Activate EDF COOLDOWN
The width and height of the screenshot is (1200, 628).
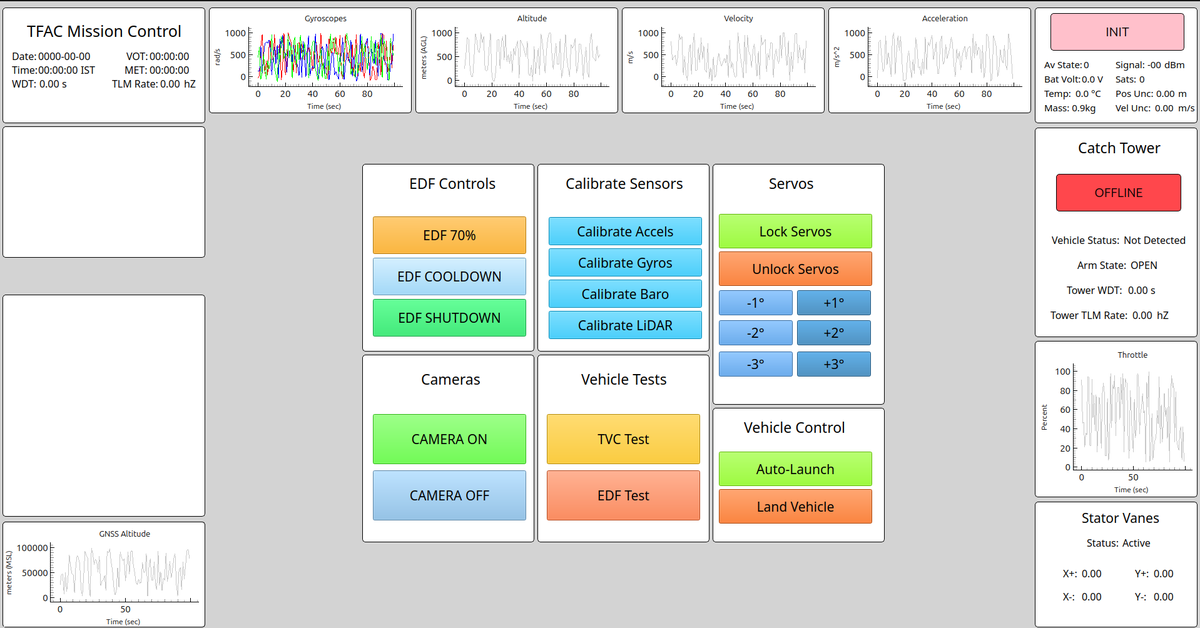(449, 276)
